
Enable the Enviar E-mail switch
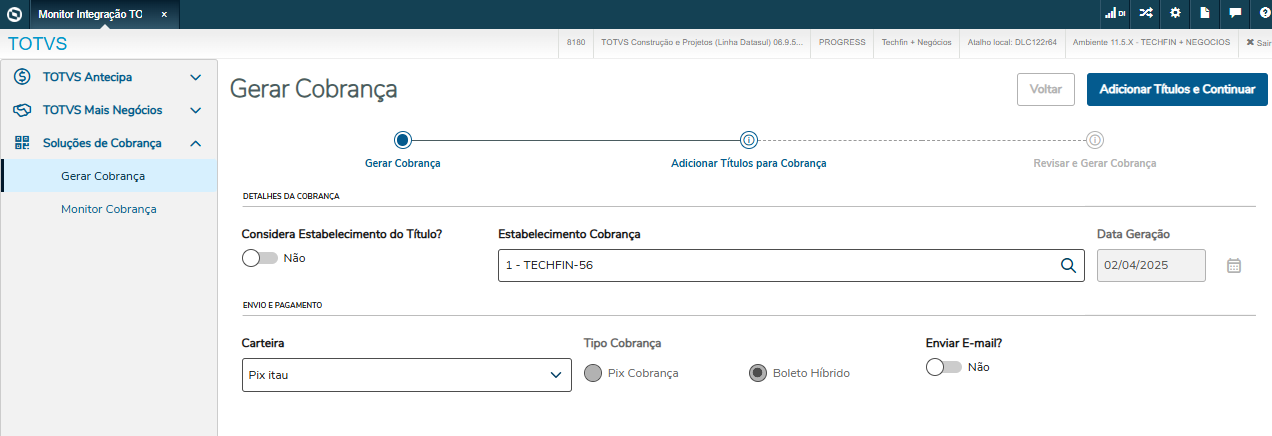click(x=943, y=367)
